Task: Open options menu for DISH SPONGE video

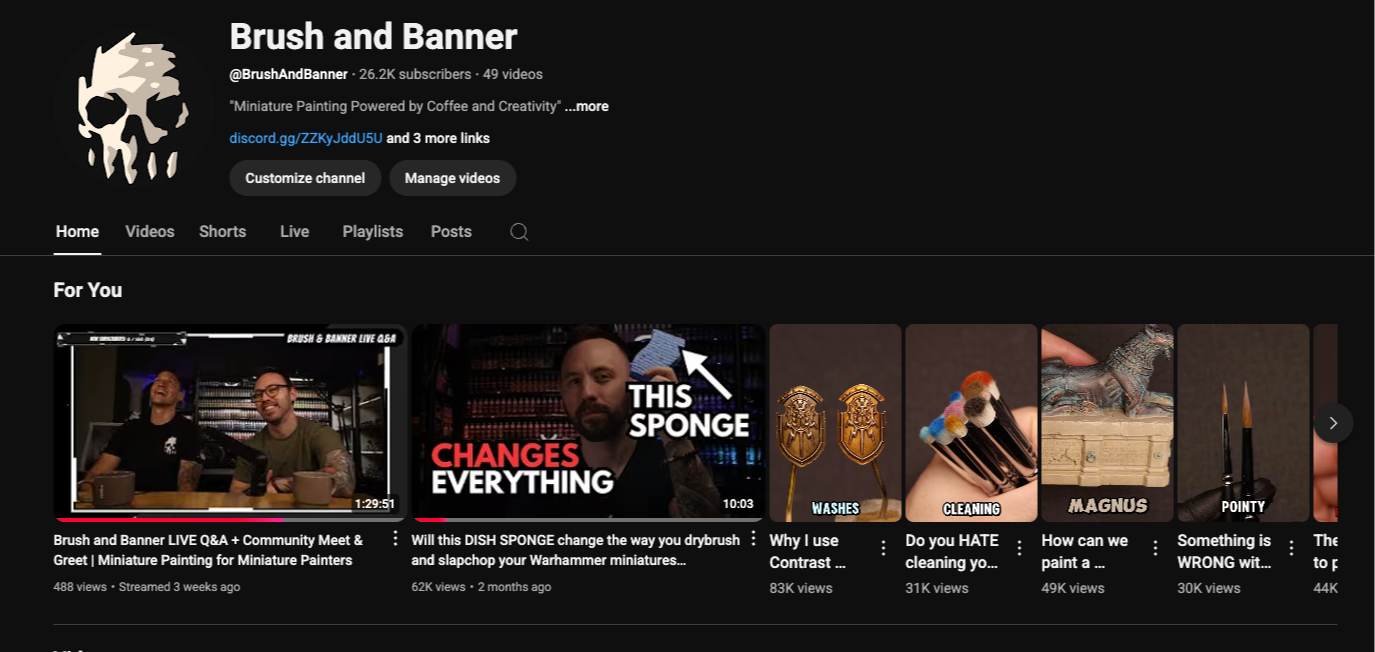Action: (x=753, y=539)
